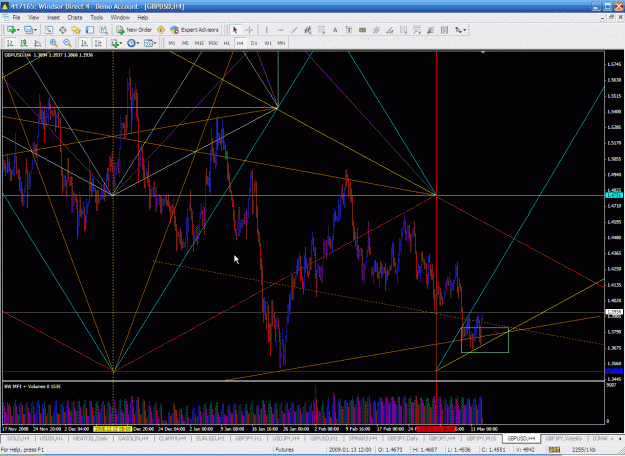Click the New Order button
Image resolution: width=625 pixels, height=456 pixels.
tap(134, 30)
